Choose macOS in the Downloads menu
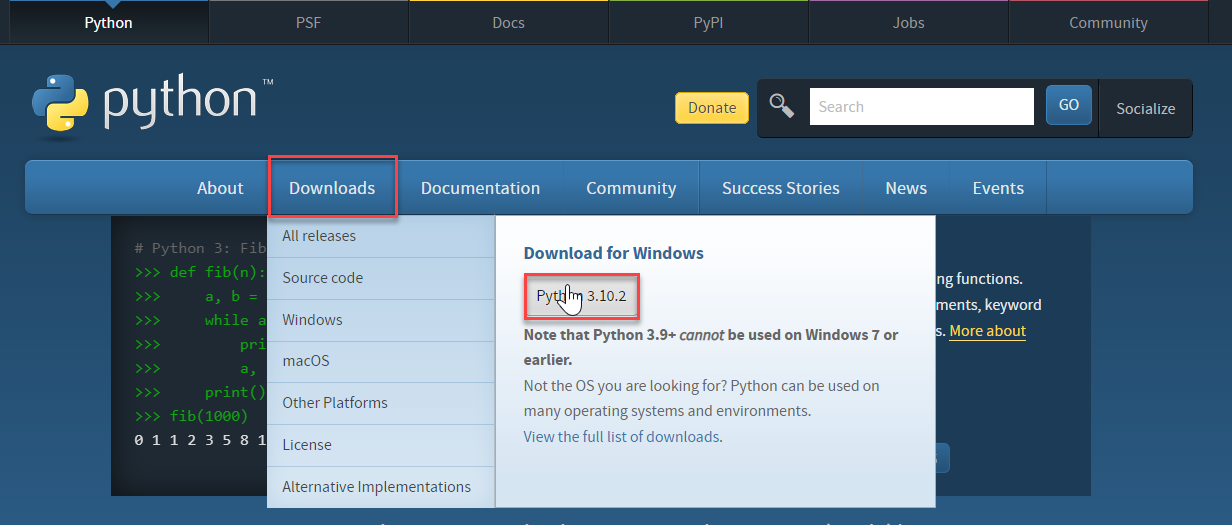1232x525 pixels. point(381,361)
